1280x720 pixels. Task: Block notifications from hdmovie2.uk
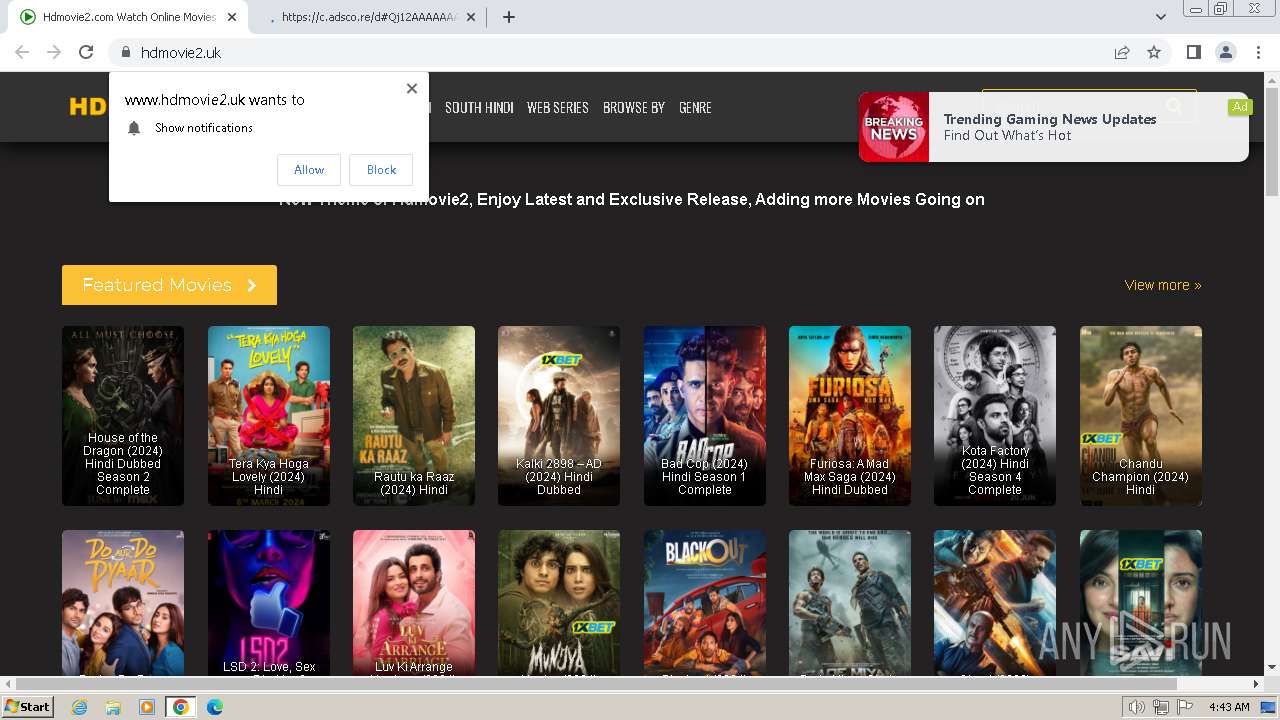pyautogui.click(x=381, y=170)
